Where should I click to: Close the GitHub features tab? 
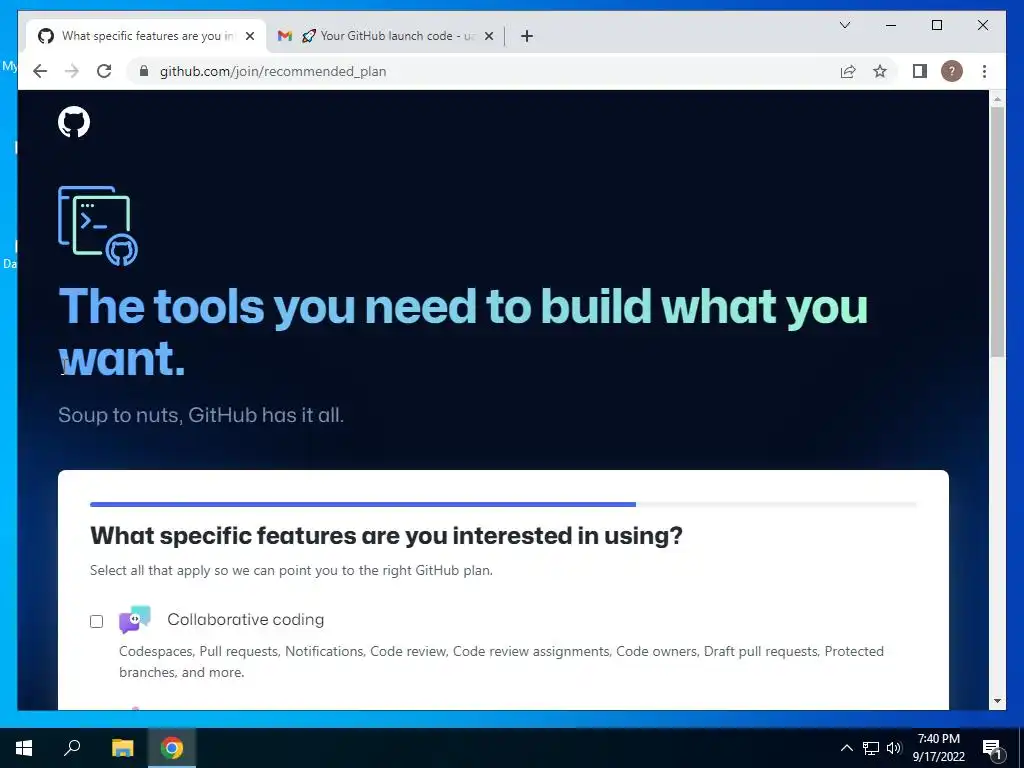pos(249,36)
